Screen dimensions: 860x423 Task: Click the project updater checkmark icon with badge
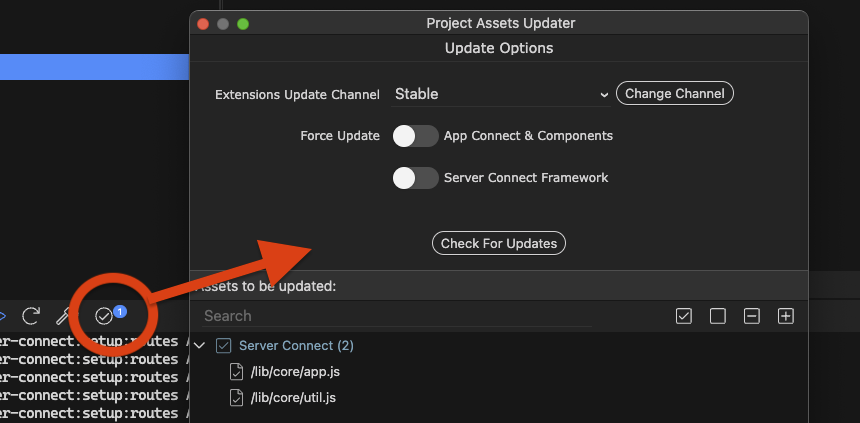point(104,315)
